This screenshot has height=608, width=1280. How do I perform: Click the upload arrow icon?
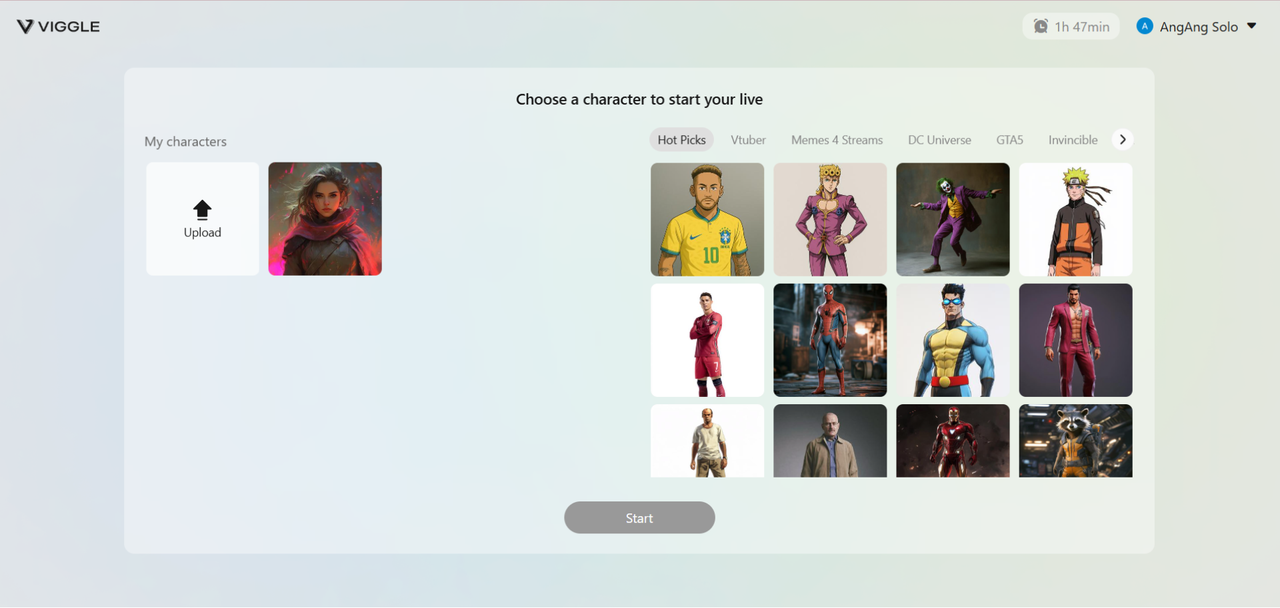pyautogui.click(x=202, y=210)
